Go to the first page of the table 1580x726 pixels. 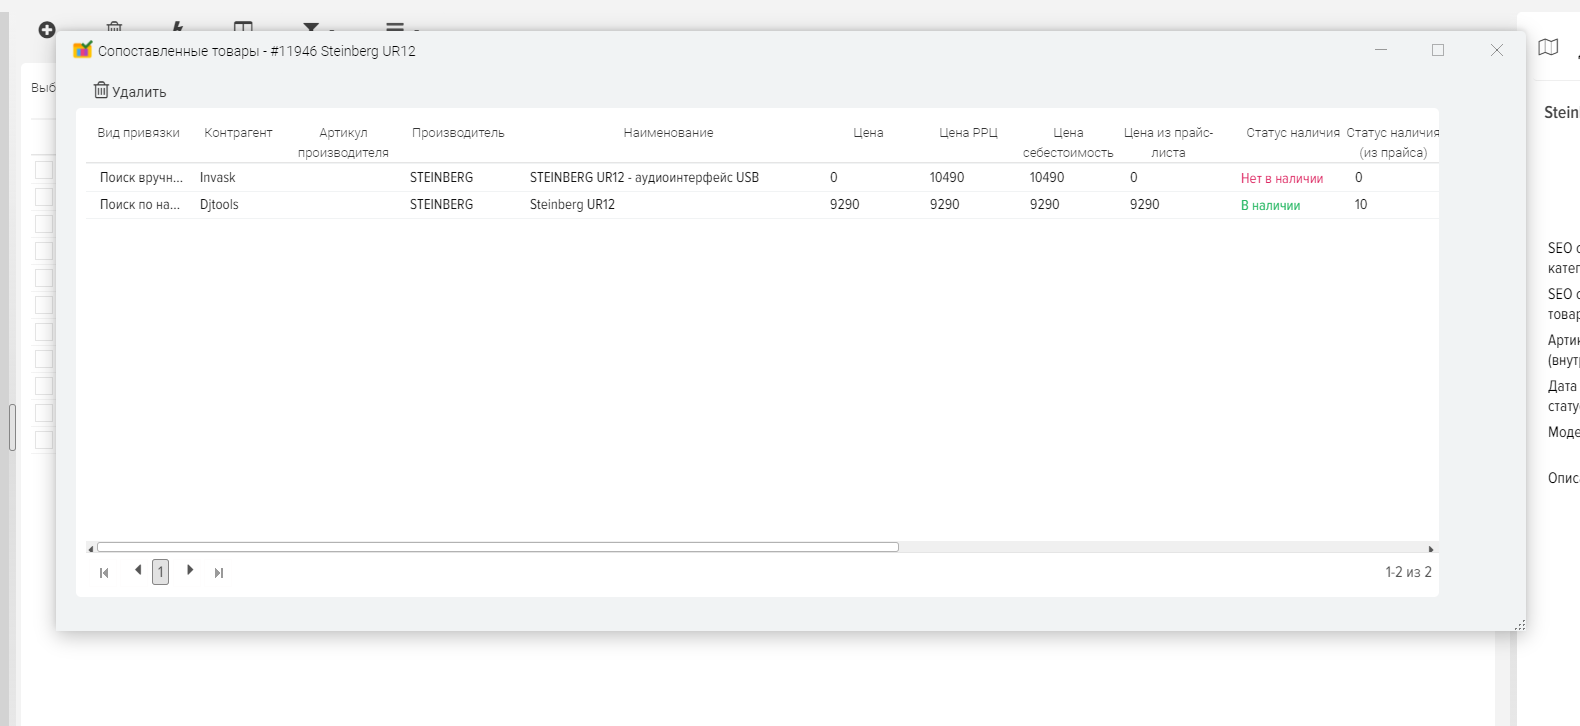coord(104,573)
